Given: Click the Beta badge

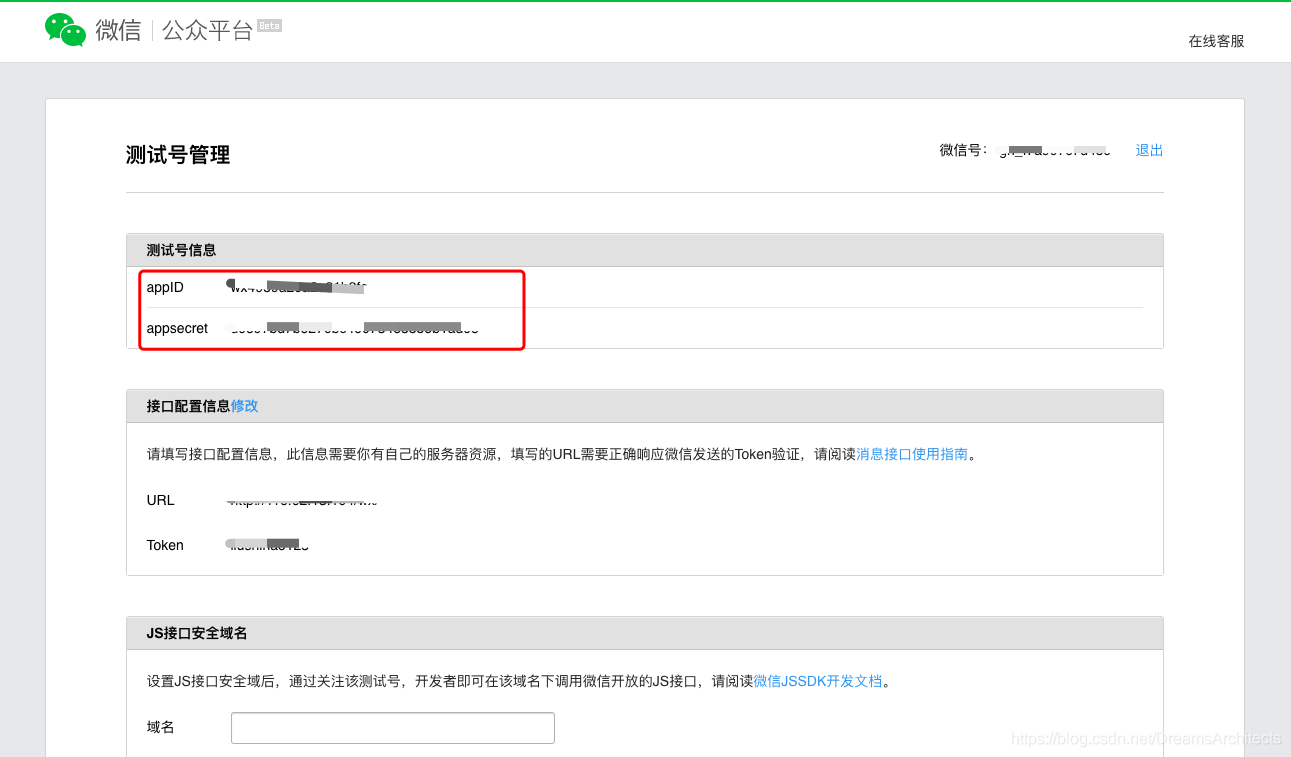Looking at the screenshot, I should click(269, 25).
